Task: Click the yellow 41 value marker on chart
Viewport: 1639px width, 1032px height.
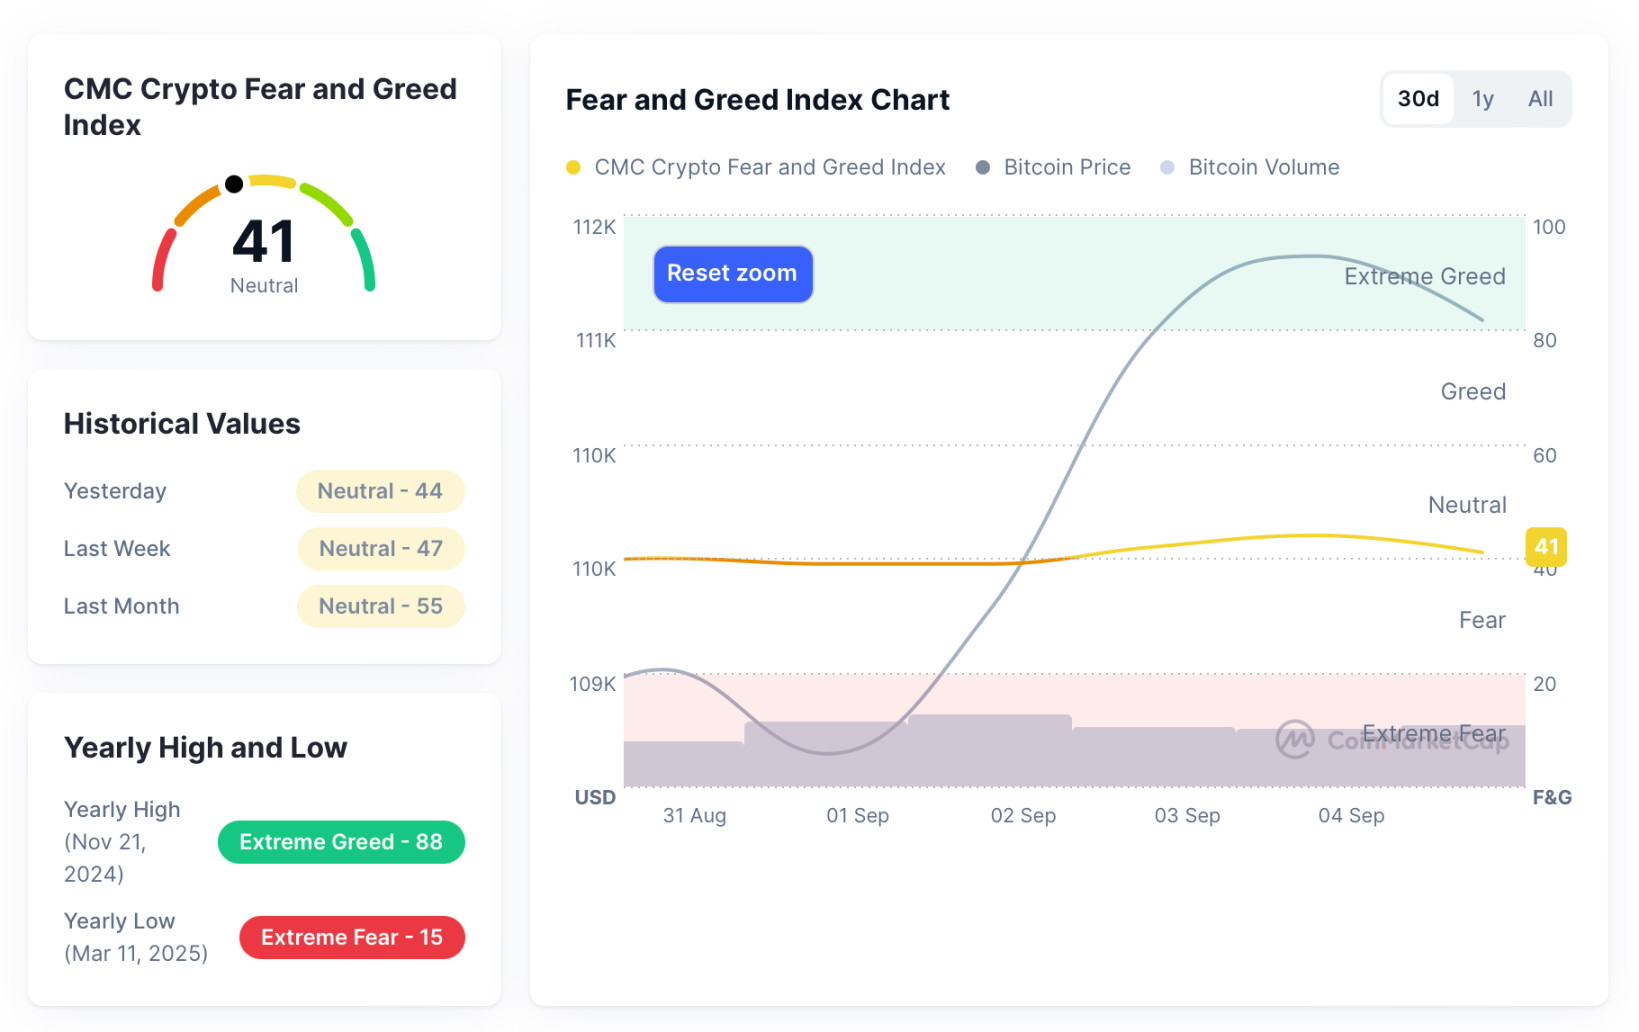Action: pos(1545,547)
